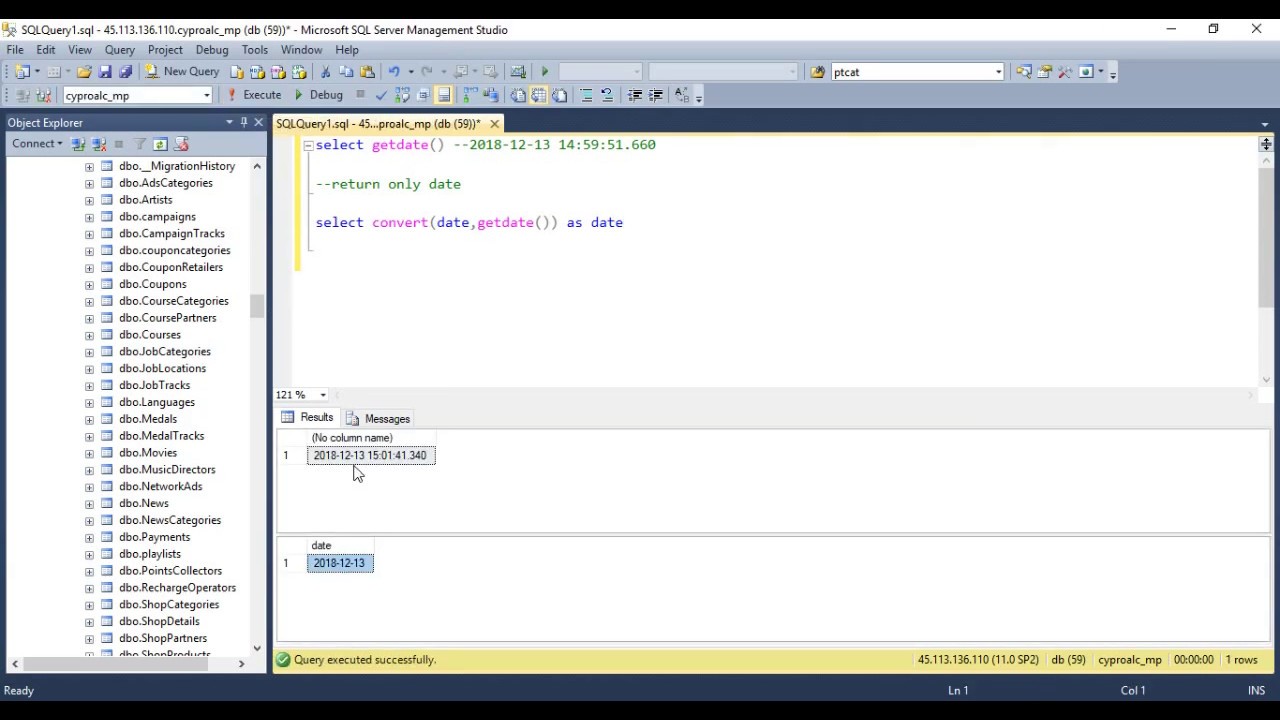Select the dbo.RechargeOperators table
1280x720 pixels.
(177, 588)
